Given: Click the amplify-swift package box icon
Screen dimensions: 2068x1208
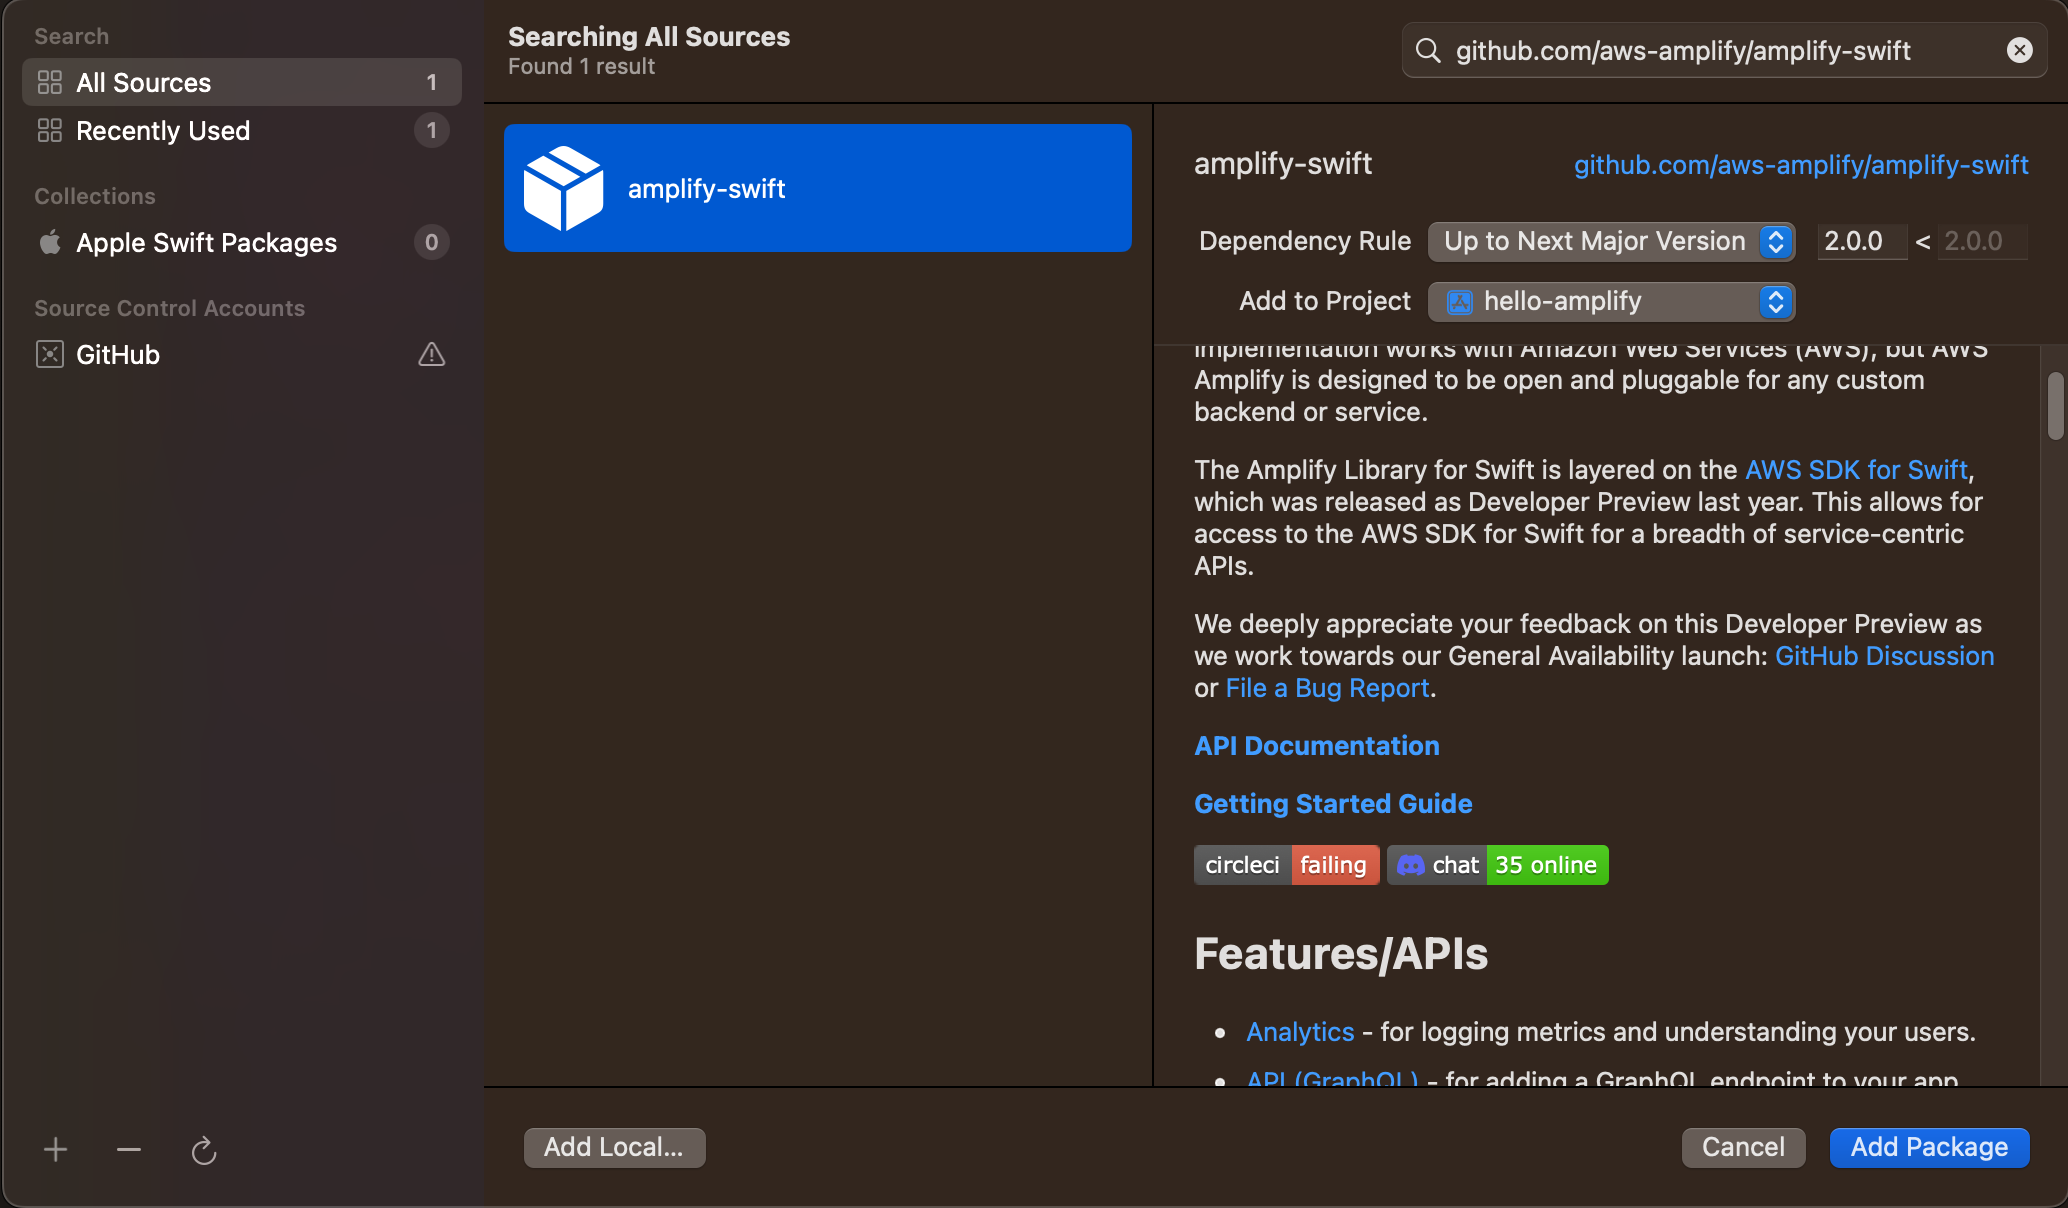Looking at the screenshot, I should click(x=563, y=188).
